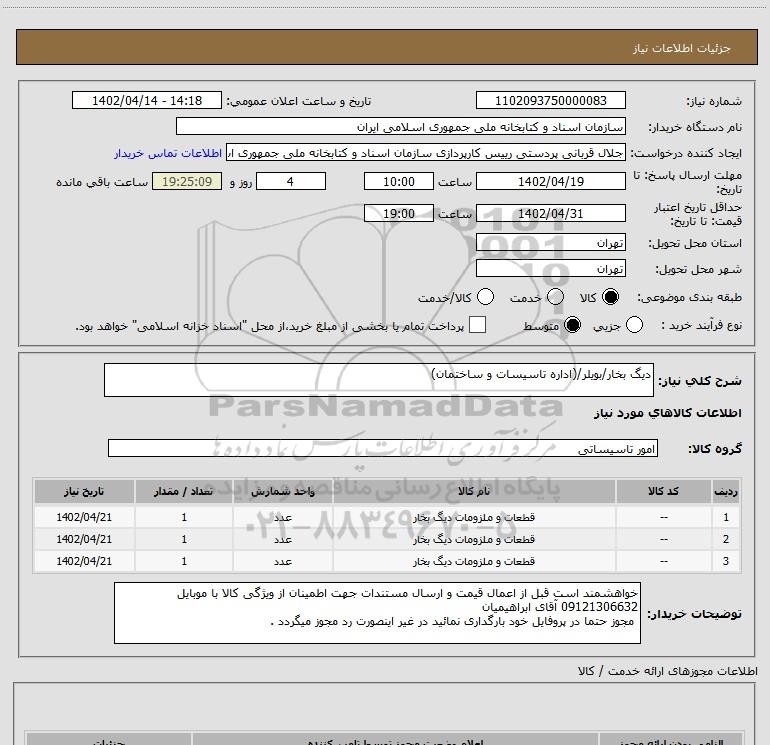Click the اطلاعات کالاهای مورد نیاز heading
The height and width of the screenshot is (745, 770).
click(667, 413)
